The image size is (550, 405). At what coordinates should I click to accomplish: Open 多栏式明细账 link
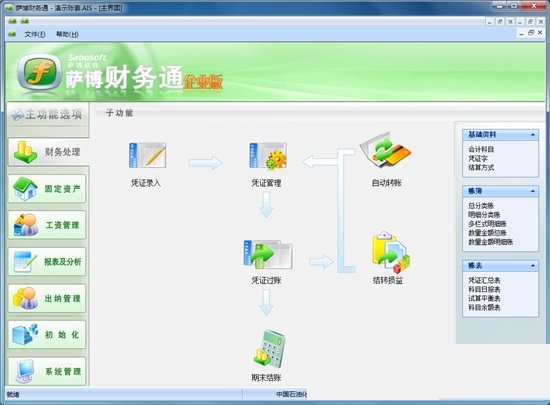click(x=487, y=224)
